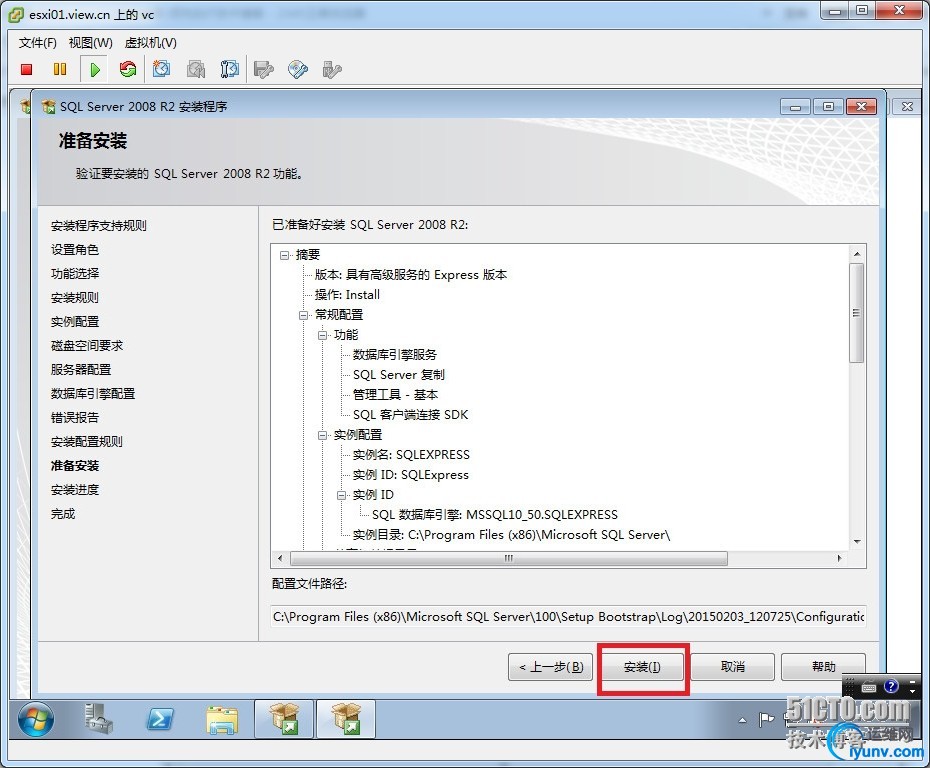Click the scroll down arrow of summary tree

click(856, 541)
